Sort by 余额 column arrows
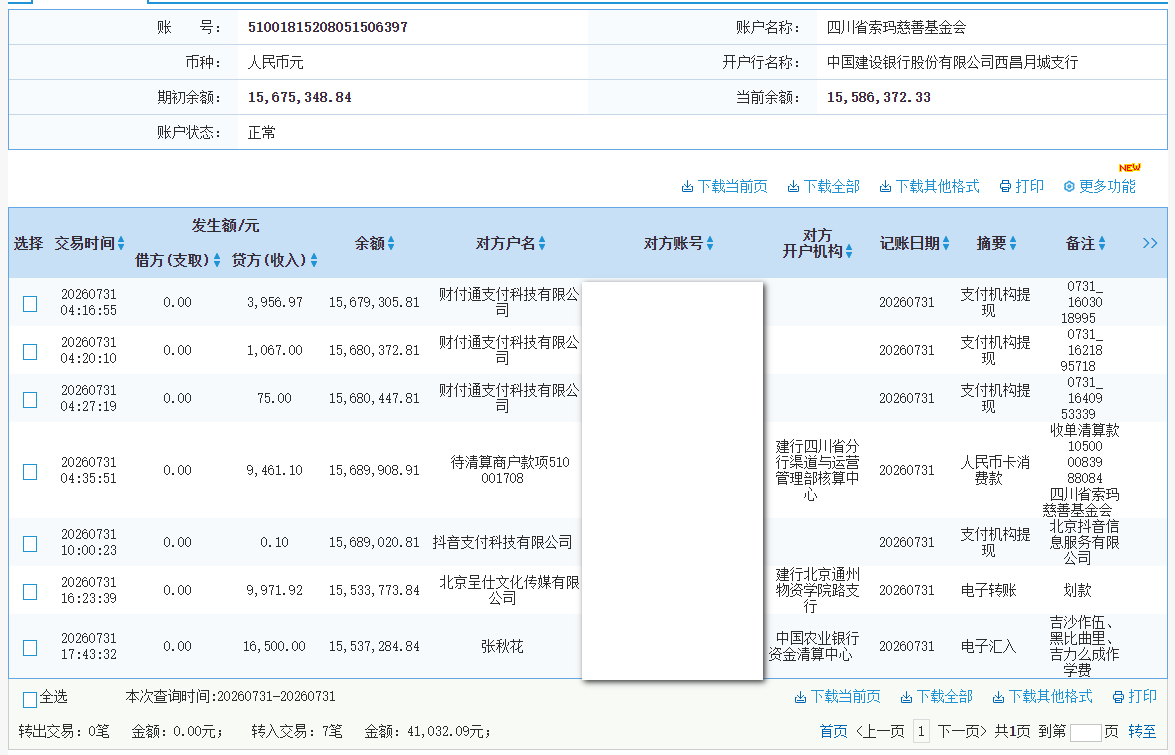The height and width of the screenshot is (755, 1175). 391,243
